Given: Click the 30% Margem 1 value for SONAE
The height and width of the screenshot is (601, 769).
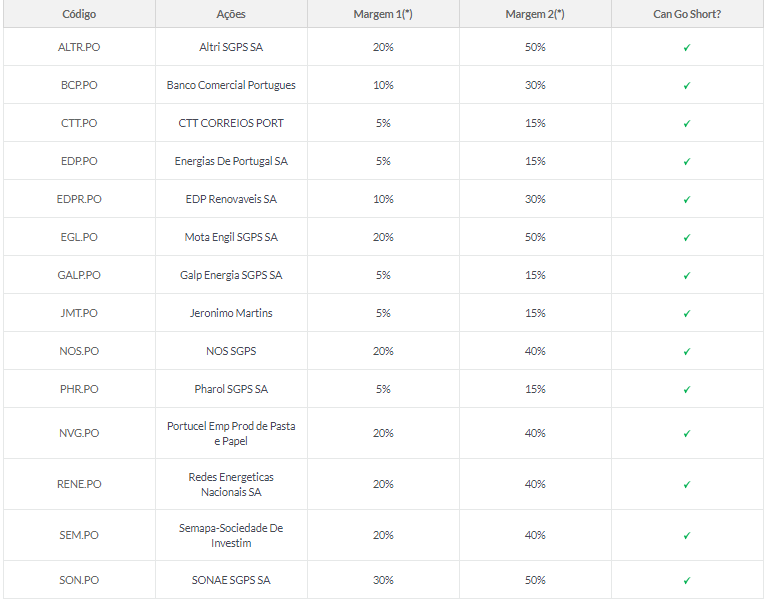Looking at the screenshot, I should click(x=383, y=580).
